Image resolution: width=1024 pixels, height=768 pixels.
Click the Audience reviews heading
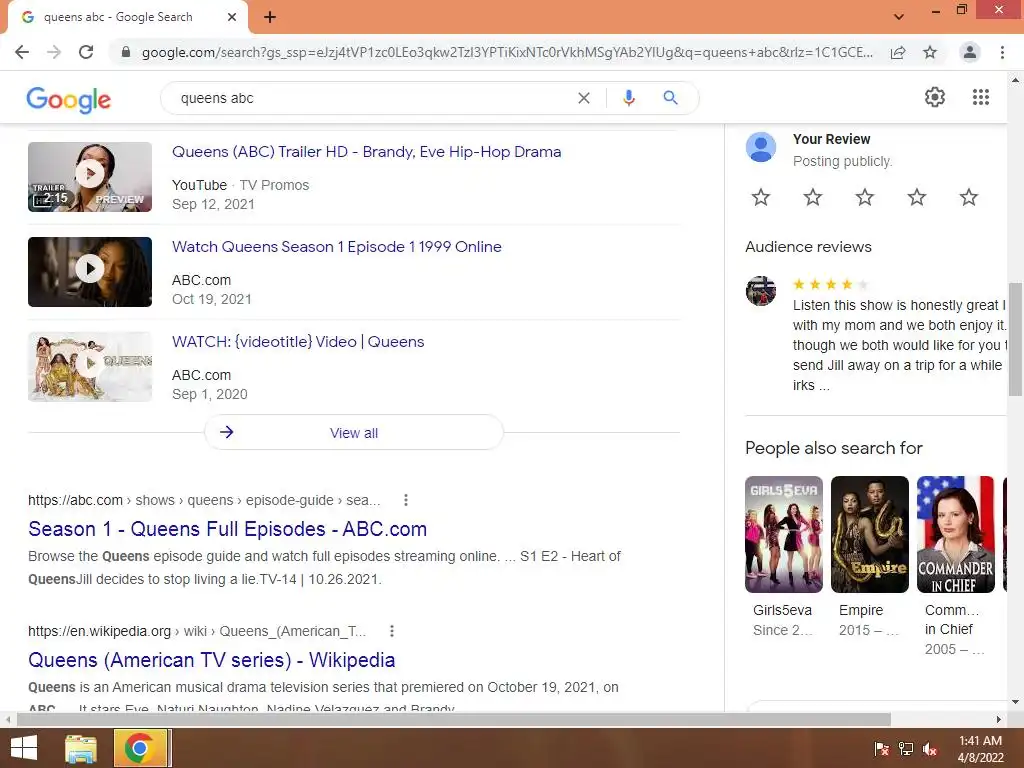[808, 247]
